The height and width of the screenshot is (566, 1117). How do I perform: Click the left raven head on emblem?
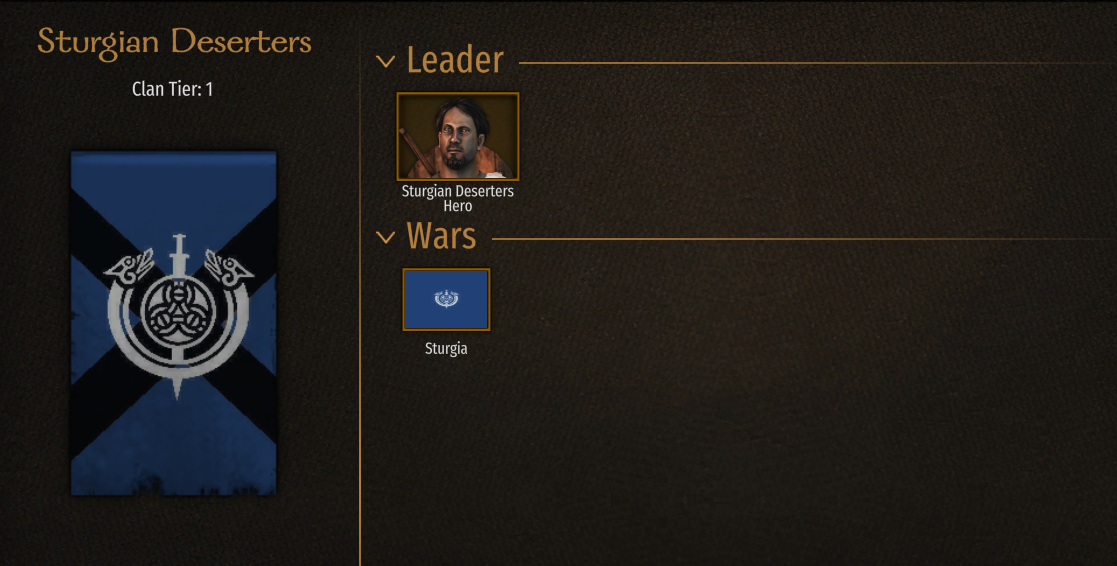click(129, 266)
